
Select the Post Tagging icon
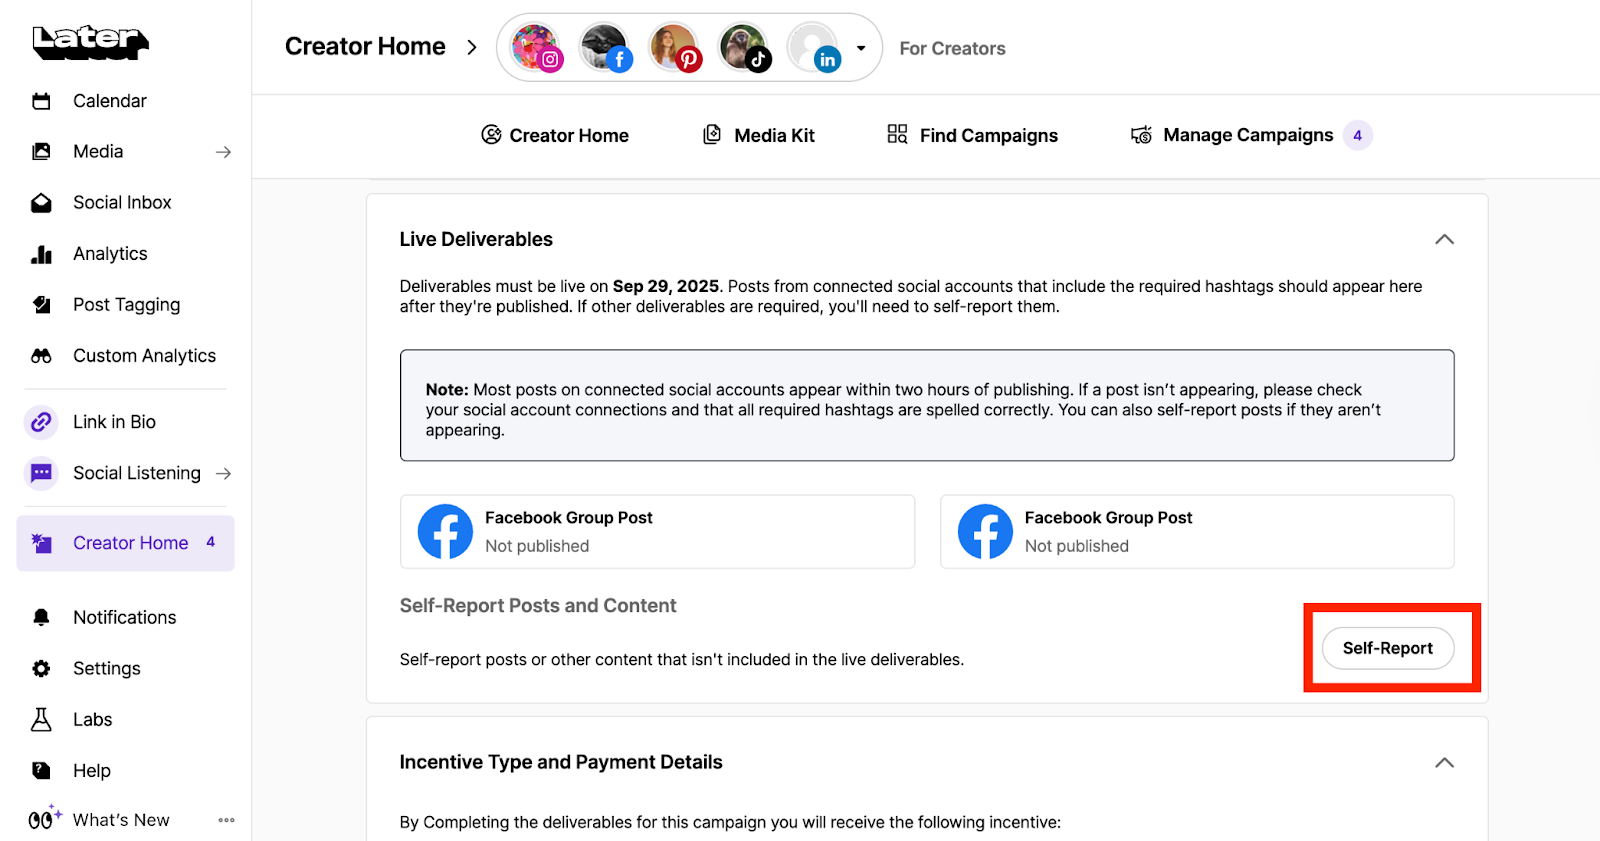point(41,305)
